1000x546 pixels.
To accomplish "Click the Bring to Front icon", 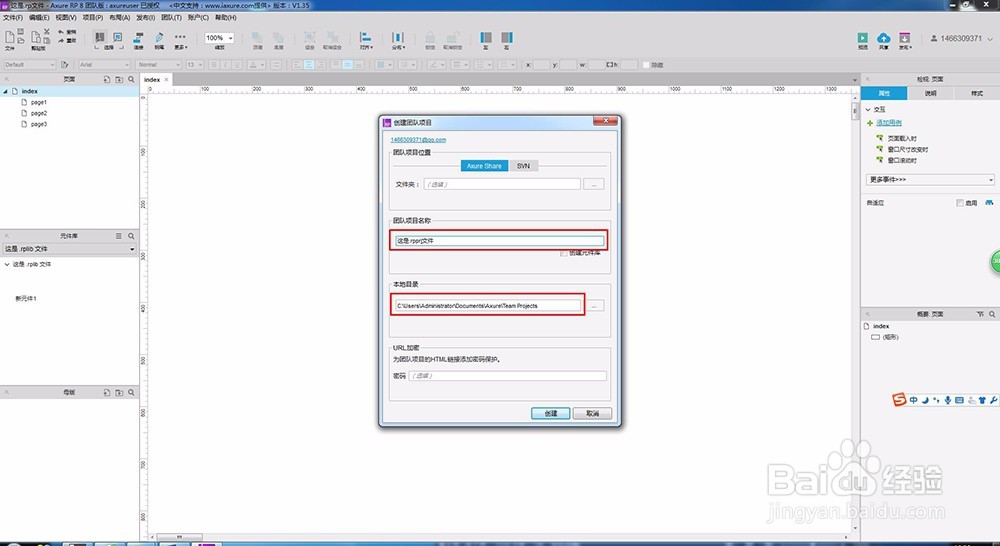I will pos(258,40).
